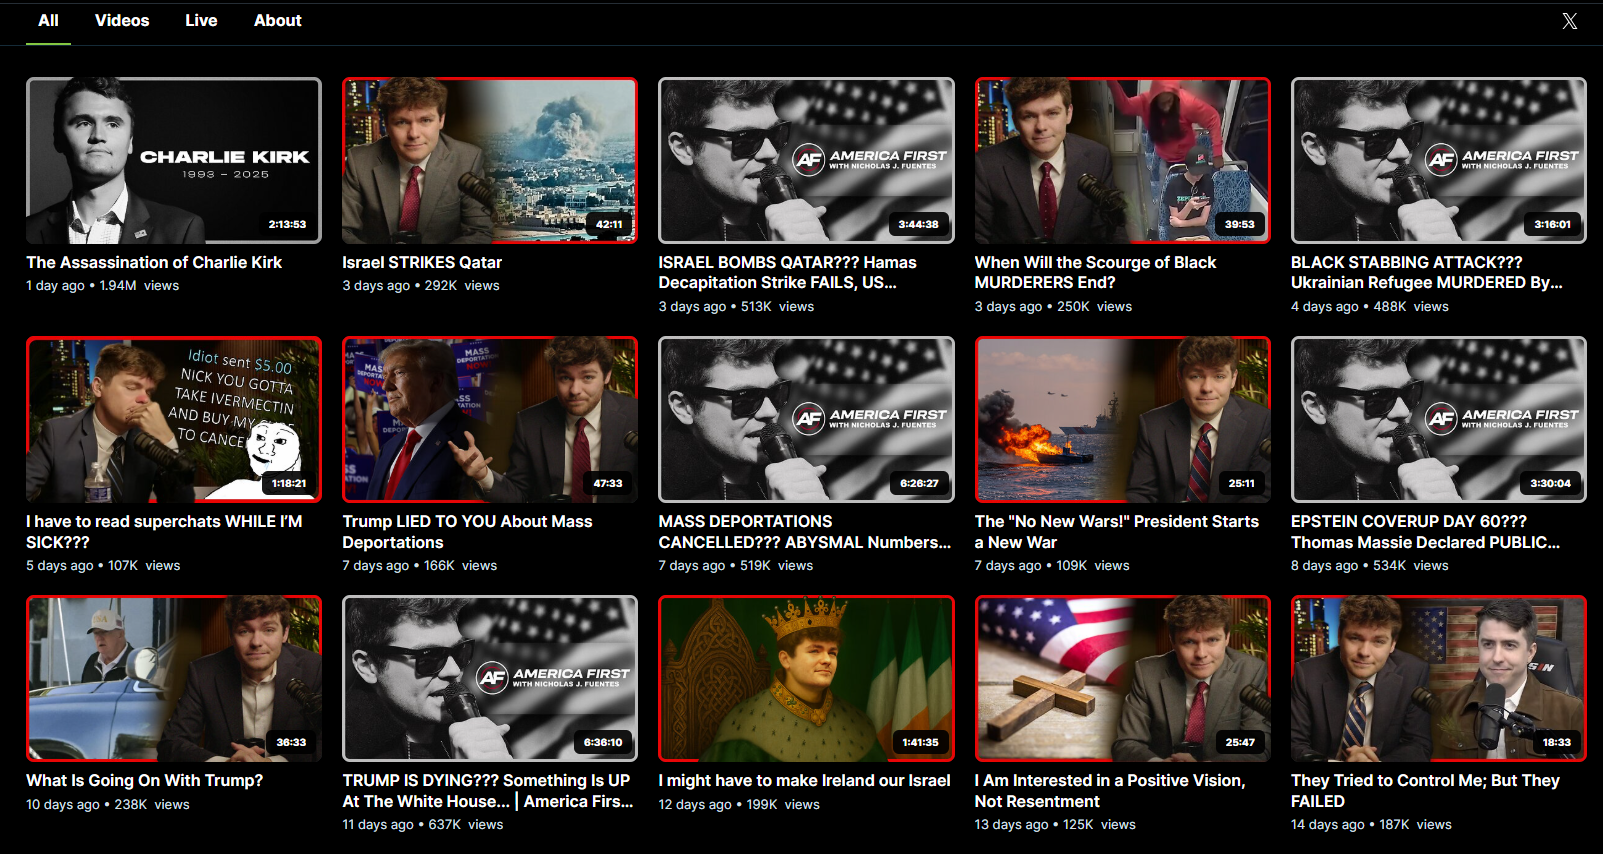Screen dimensions: 1603x854
Task: Click title 'Trump LIED TO YOU About Mass Deportations'
Action: tap(467, 531)
